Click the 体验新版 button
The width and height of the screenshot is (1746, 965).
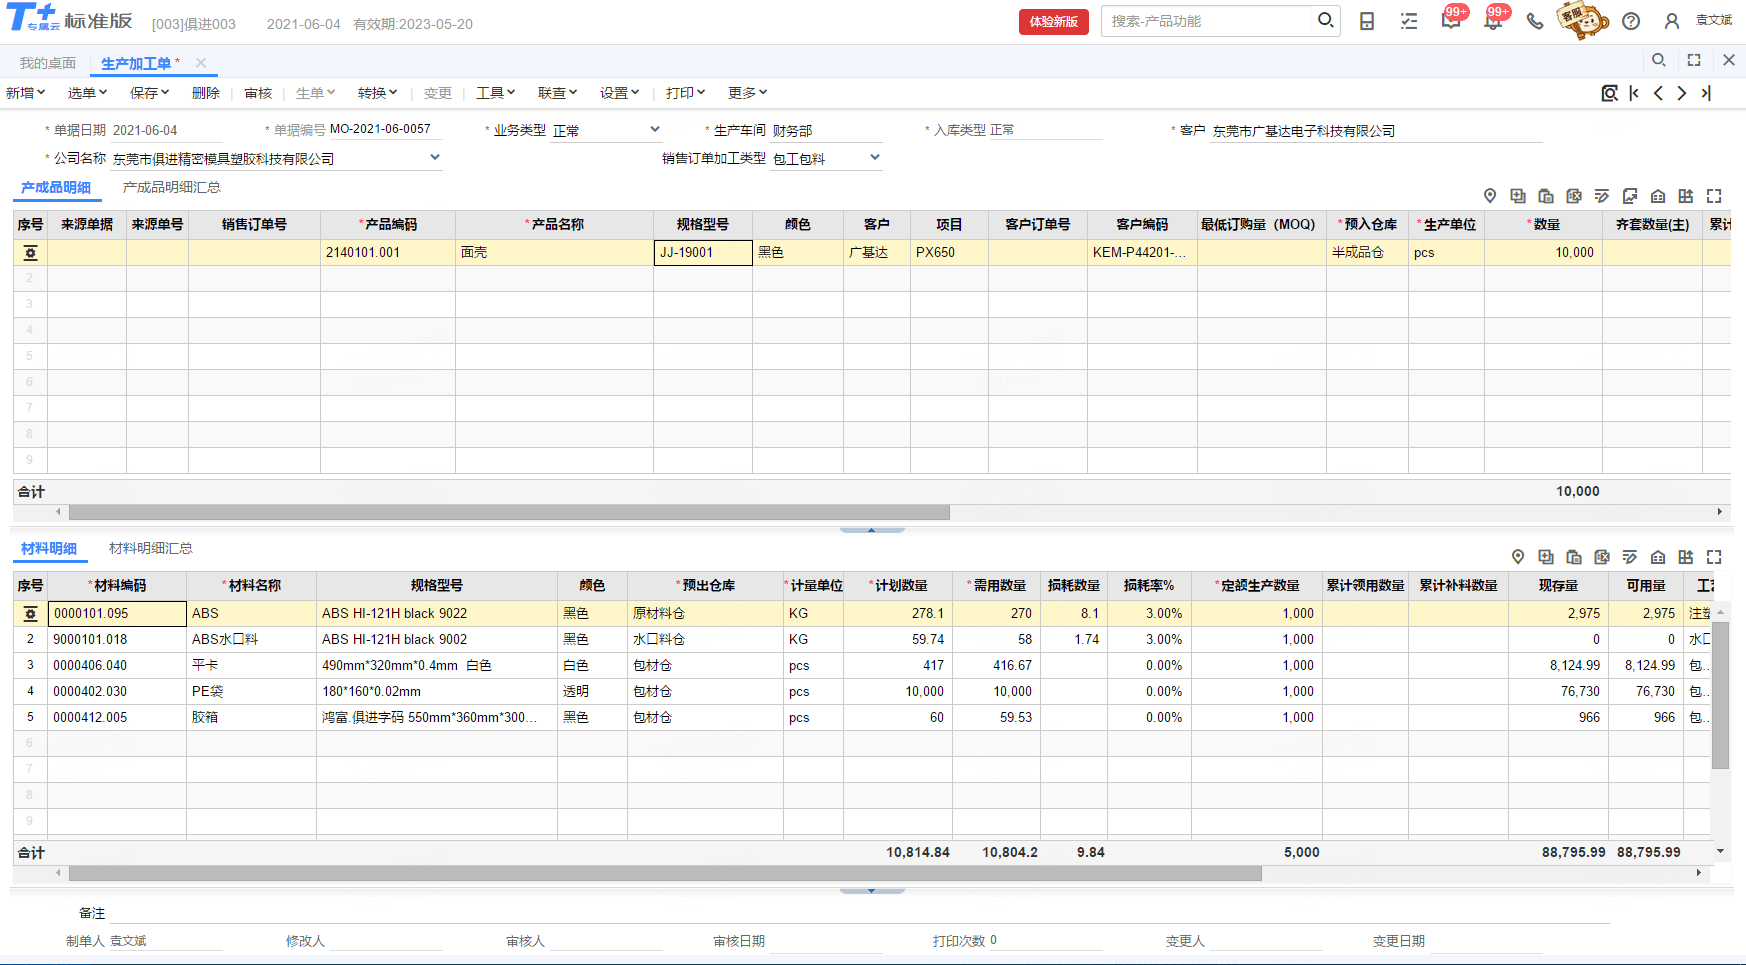coord(1054,21)
